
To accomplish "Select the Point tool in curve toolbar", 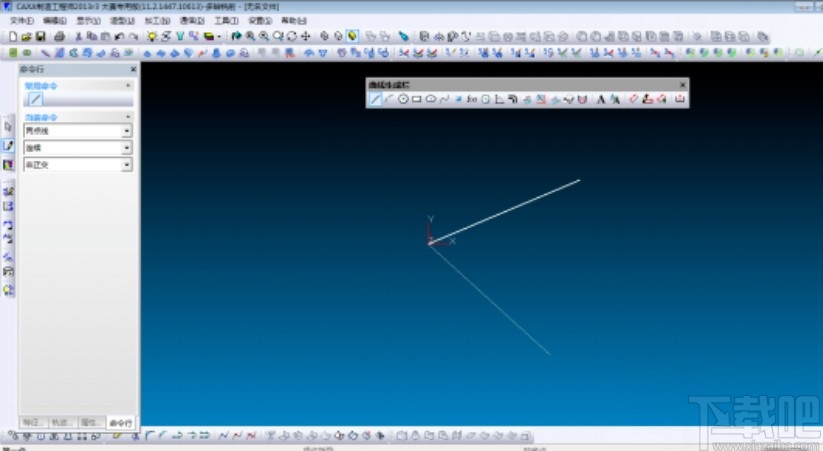I will [x=458, y=99].
